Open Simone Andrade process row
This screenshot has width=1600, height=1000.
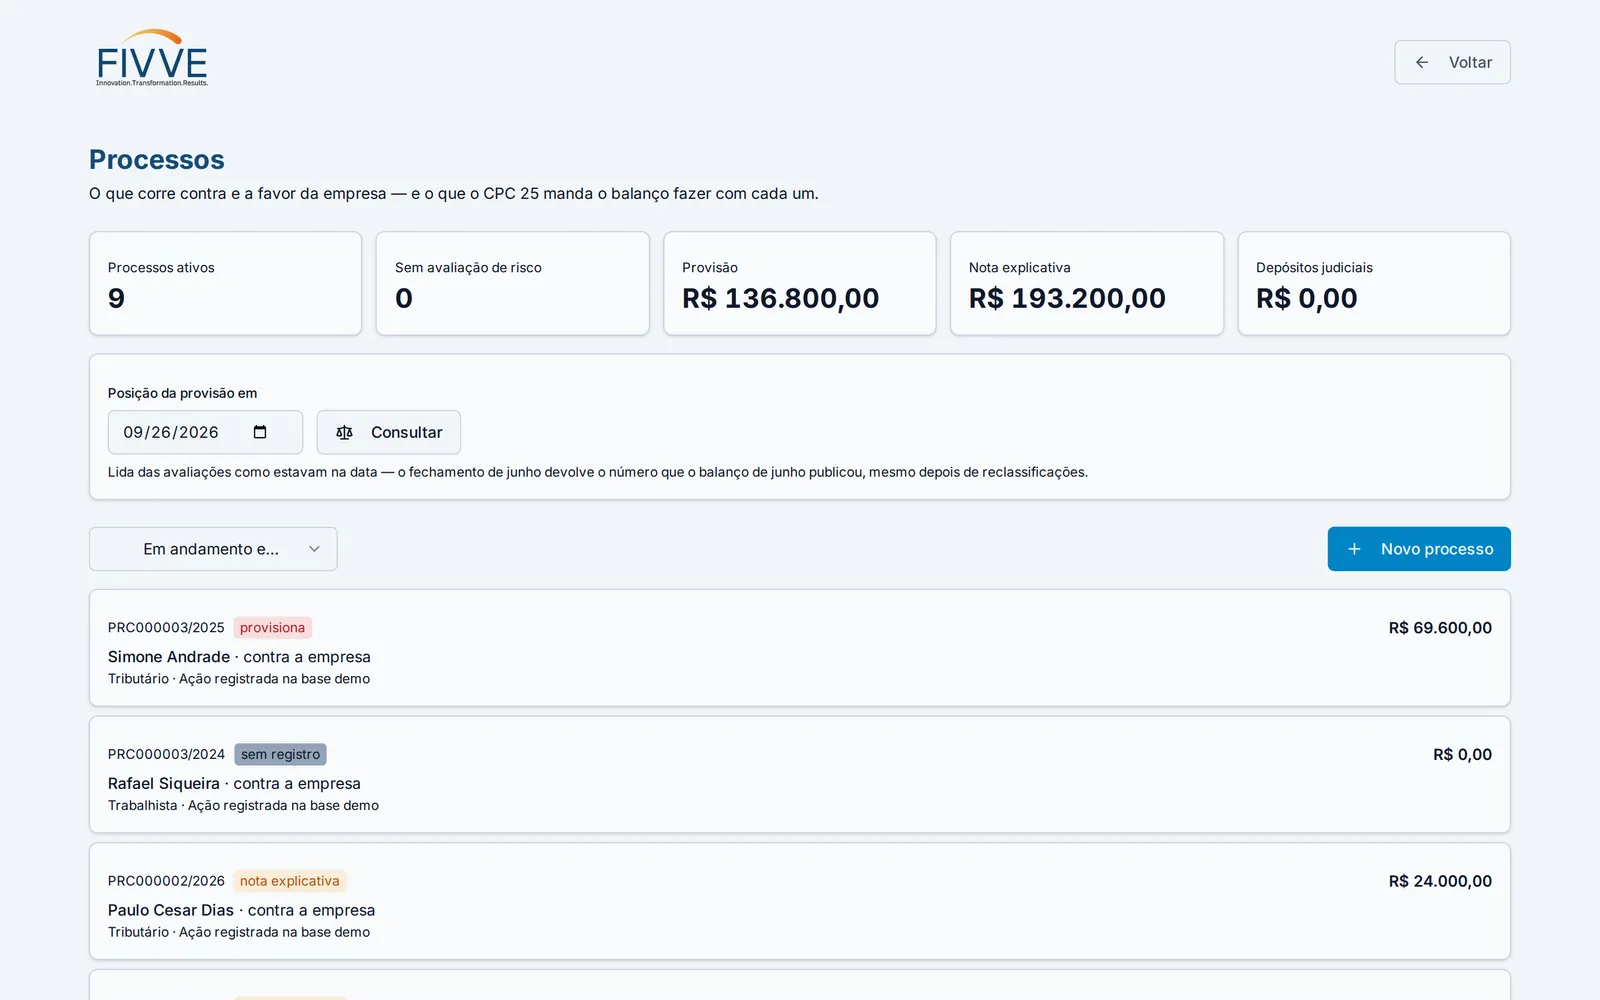pyautogui.click(x=800, y=648)
